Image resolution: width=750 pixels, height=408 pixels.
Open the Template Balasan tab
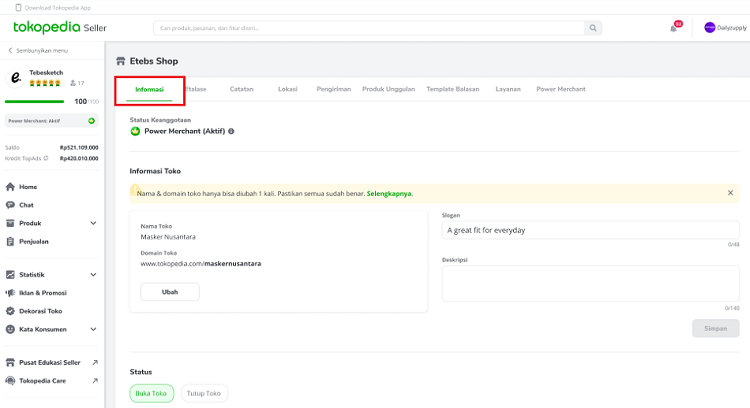tap(452, 89)
